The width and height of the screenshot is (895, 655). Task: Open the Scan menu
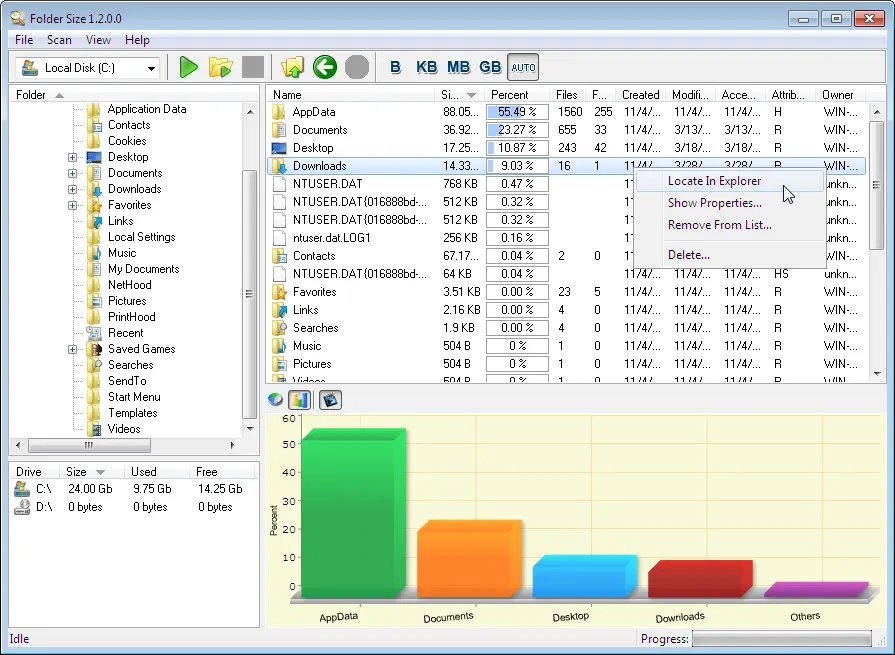[x=59, y=40]
